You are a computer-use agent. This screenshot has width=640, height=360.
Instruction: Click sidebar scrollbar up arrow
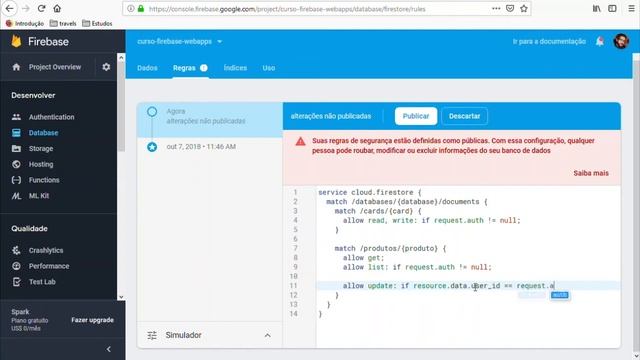(121, 58)
